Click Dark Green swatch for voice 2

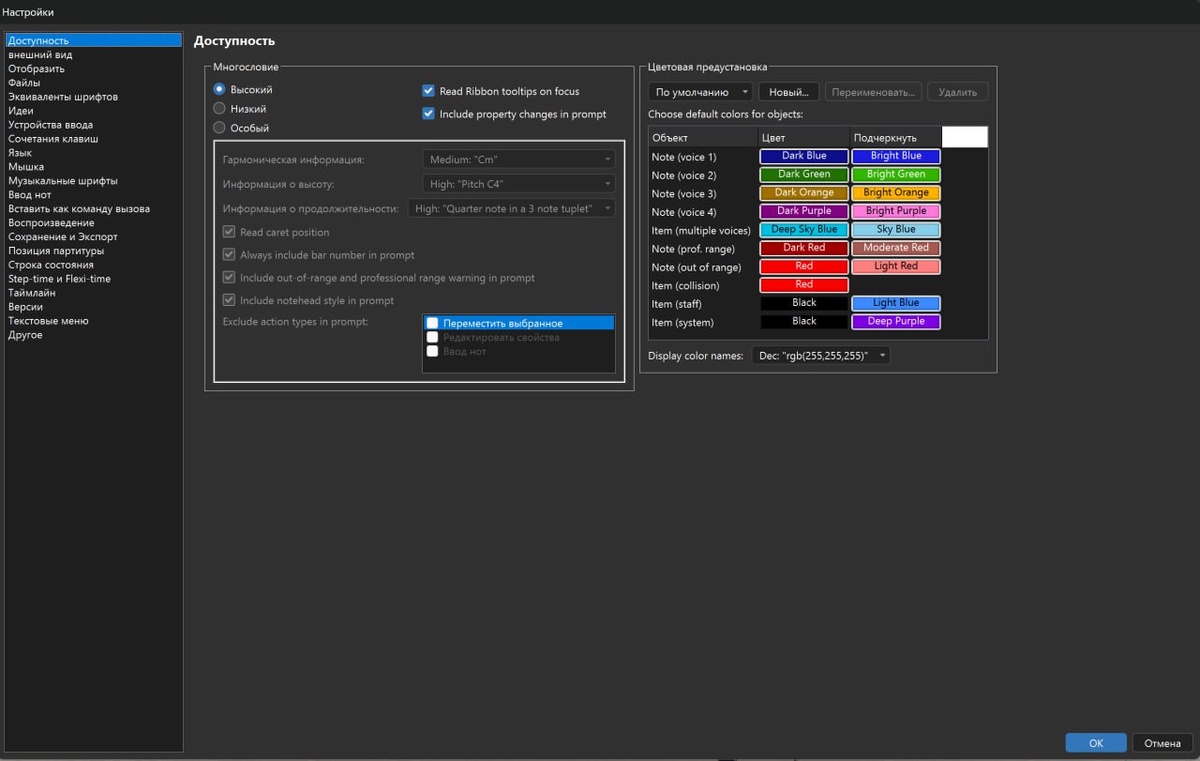(x=804, y=174)
